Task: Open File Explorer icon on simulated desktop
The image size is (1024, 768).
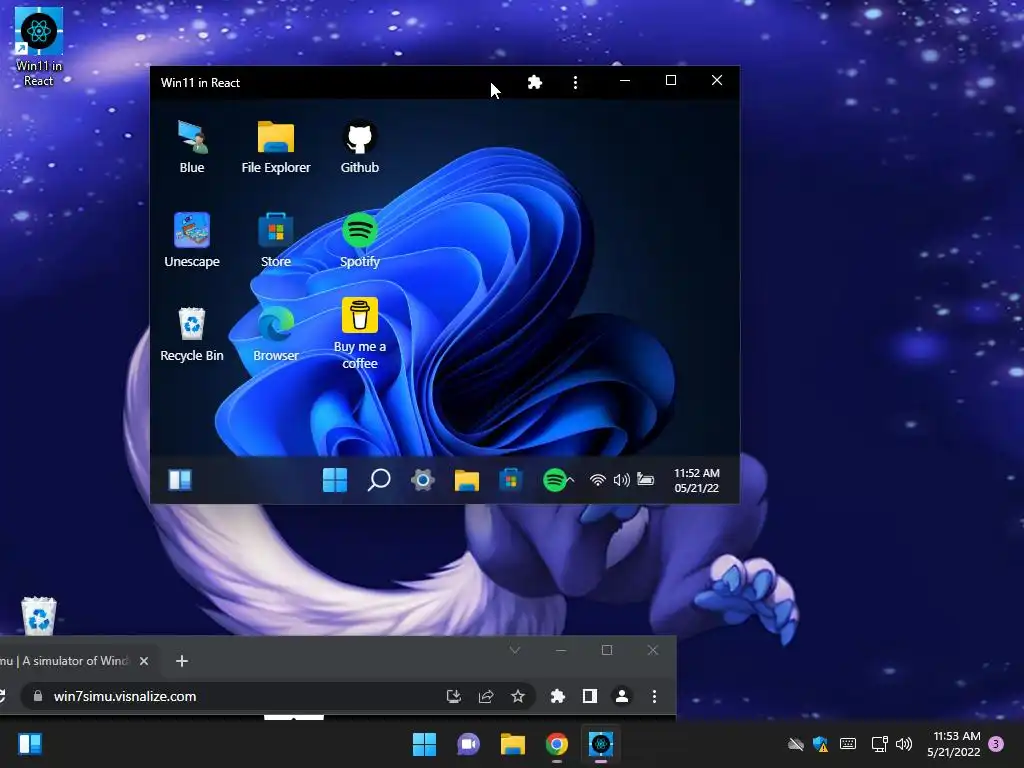Action: pos(276,147)
